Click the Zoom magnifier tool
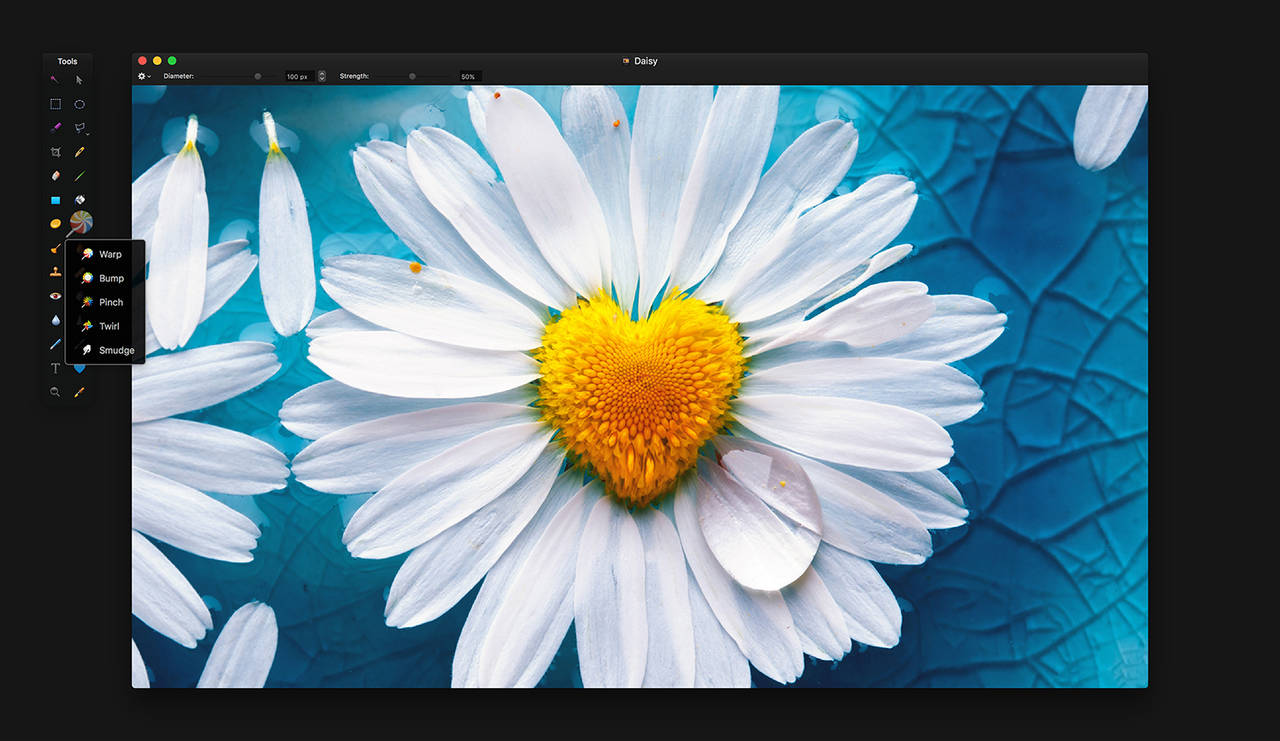The height and width of the screenshot is (741, 1280). coord(55,392)
